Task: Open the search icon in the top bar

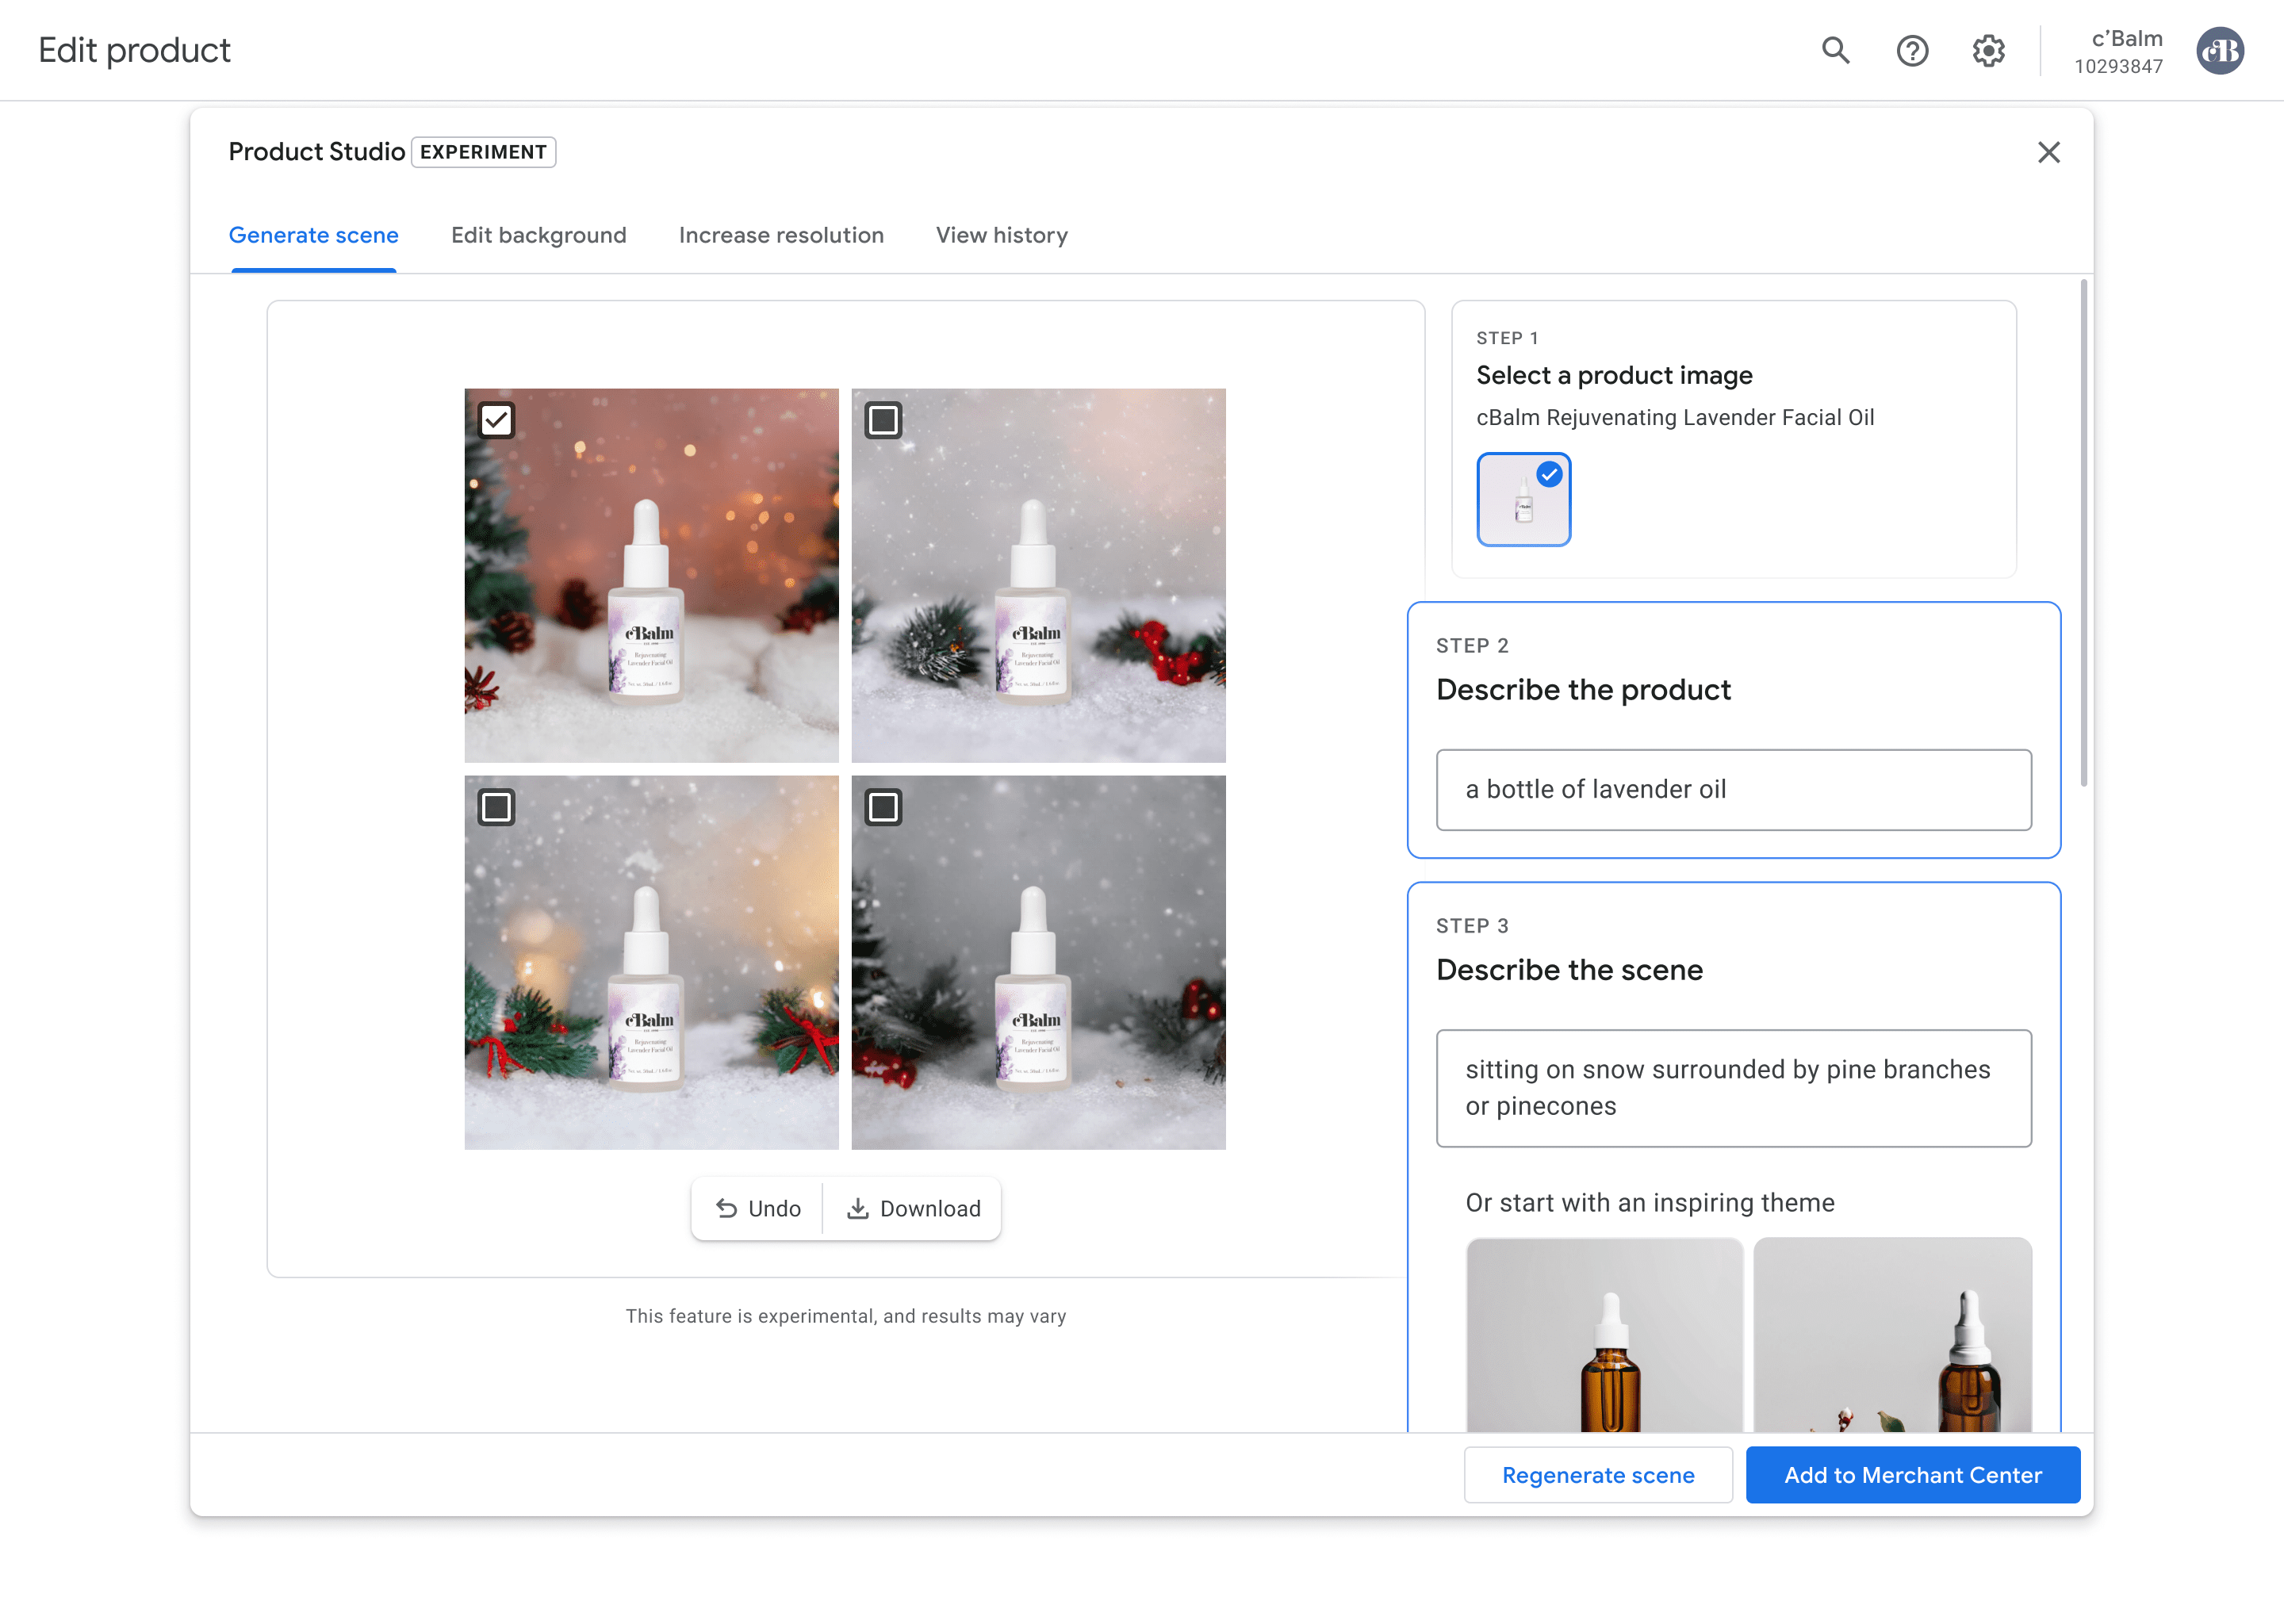Action: (x=1834, y=50)
